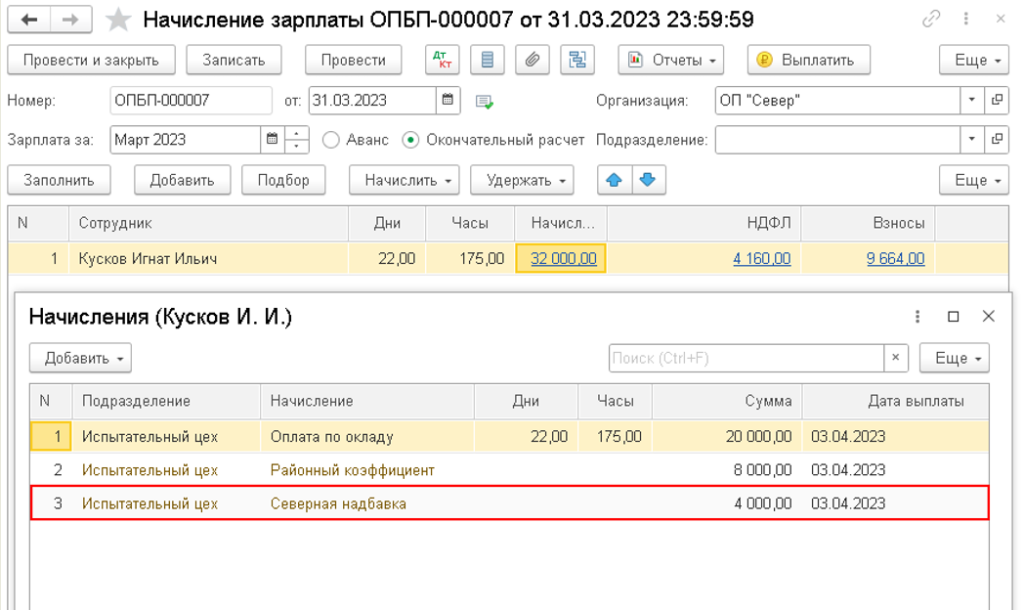This screenshot has height=610, width=1024.
Task: Open the Удержать dropdown menu
Action: [x=522, y=180]
